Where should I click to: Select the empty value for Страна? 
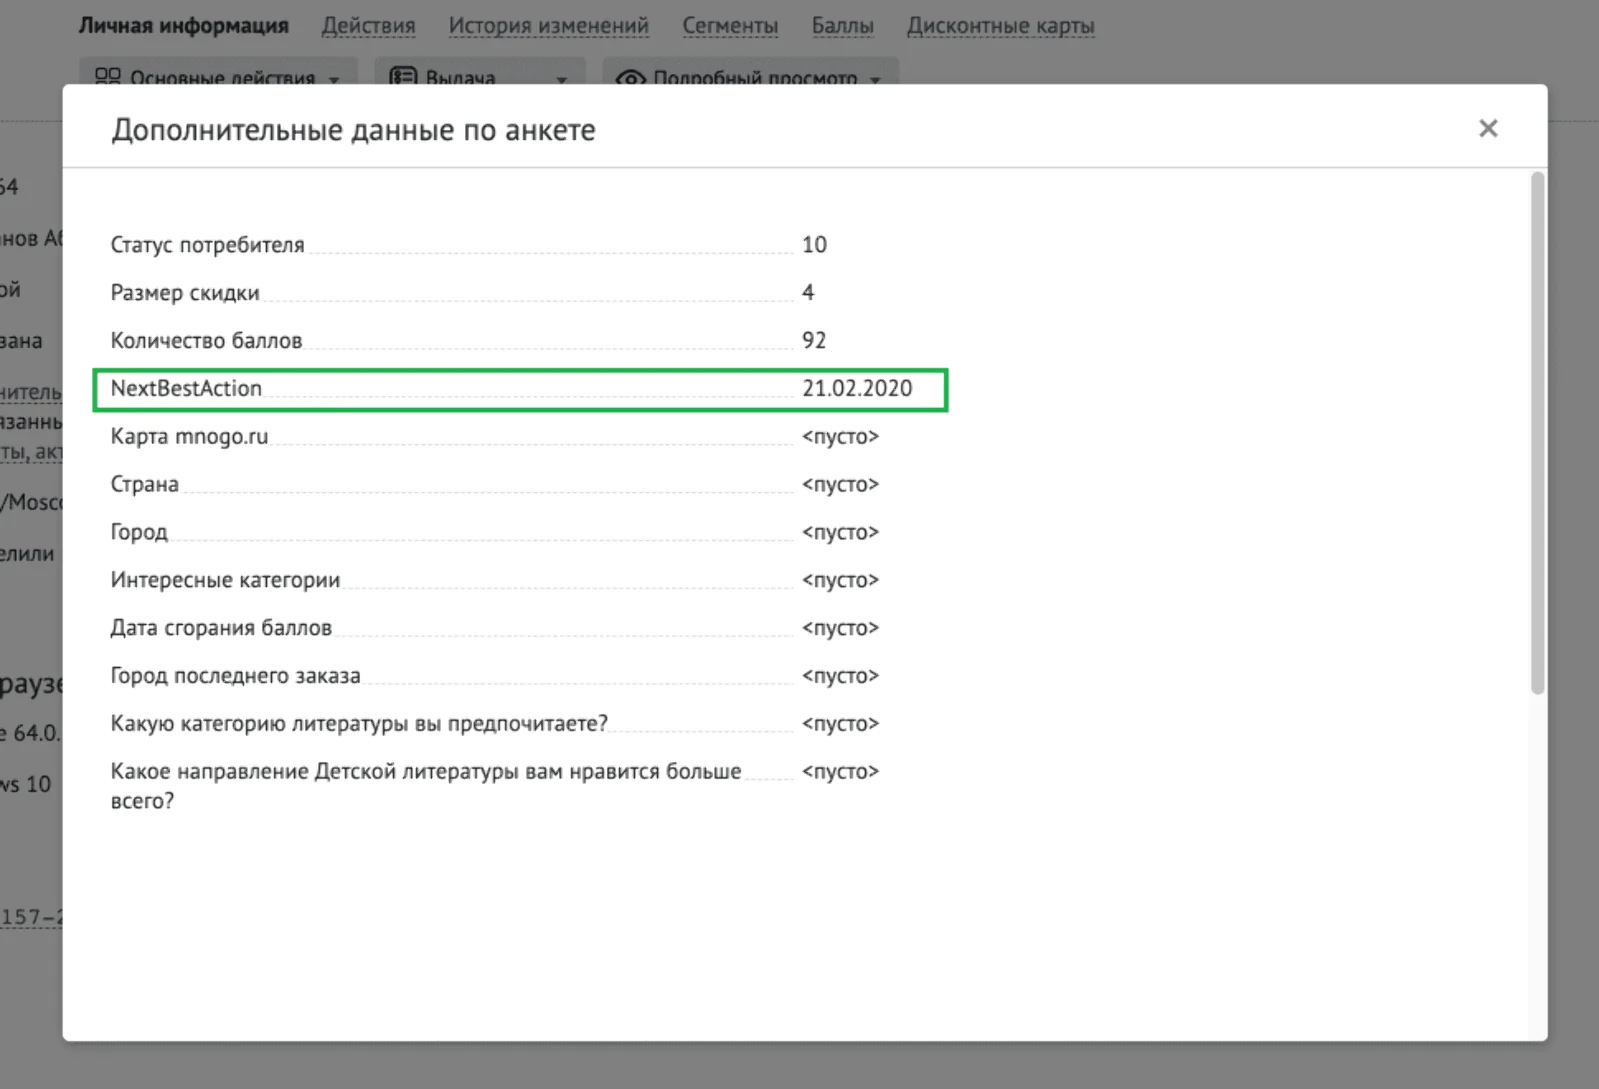840,484
